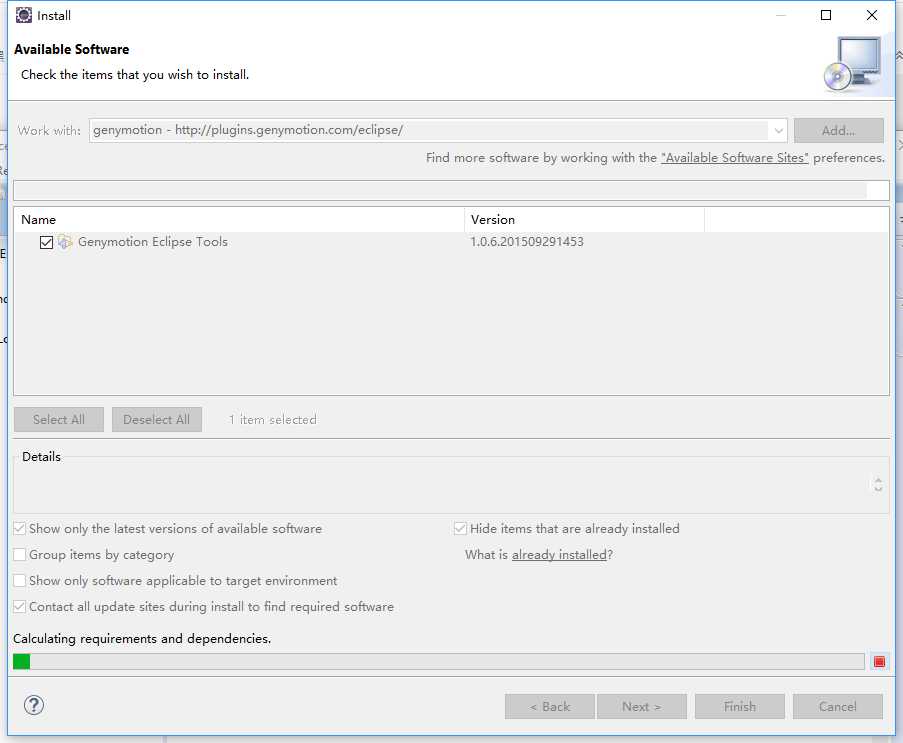Open the already installed link
The width and height of the screenshot is (903, 743).
click(x=559, y=555)
